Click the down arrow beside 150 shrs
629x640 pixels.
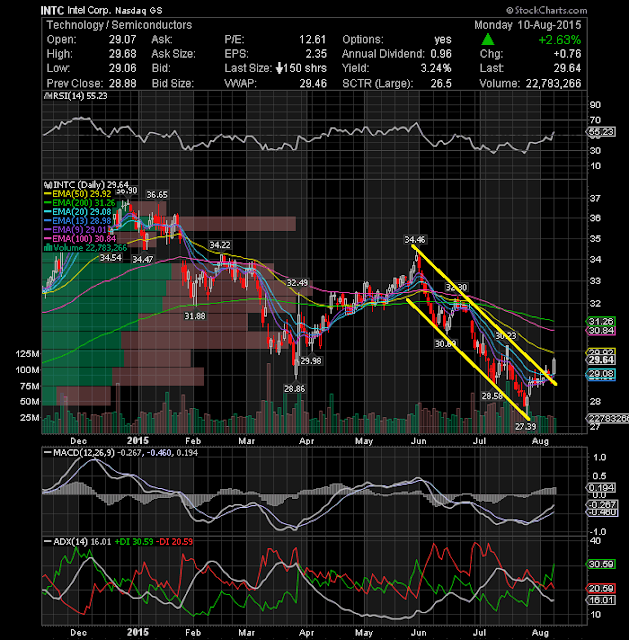tap(279, 68)
